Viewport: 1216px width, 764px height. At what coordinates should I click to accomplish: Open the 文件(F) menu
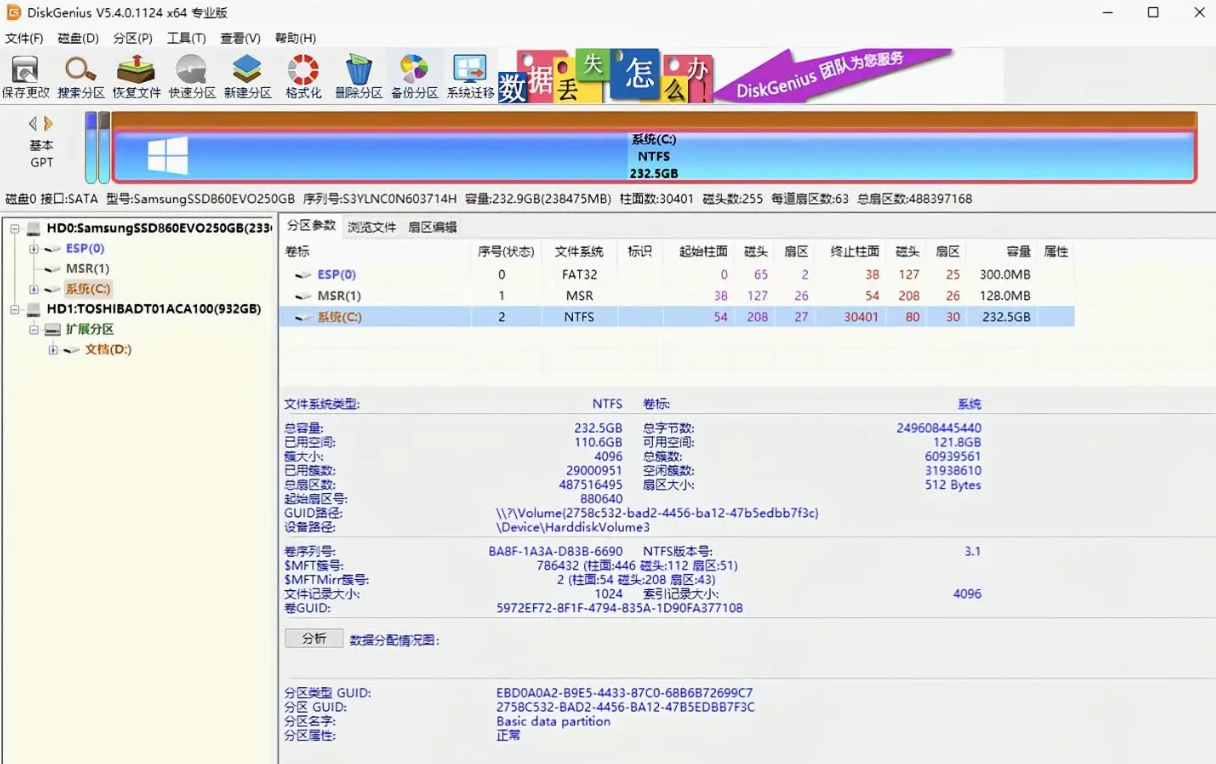point(24,38)
